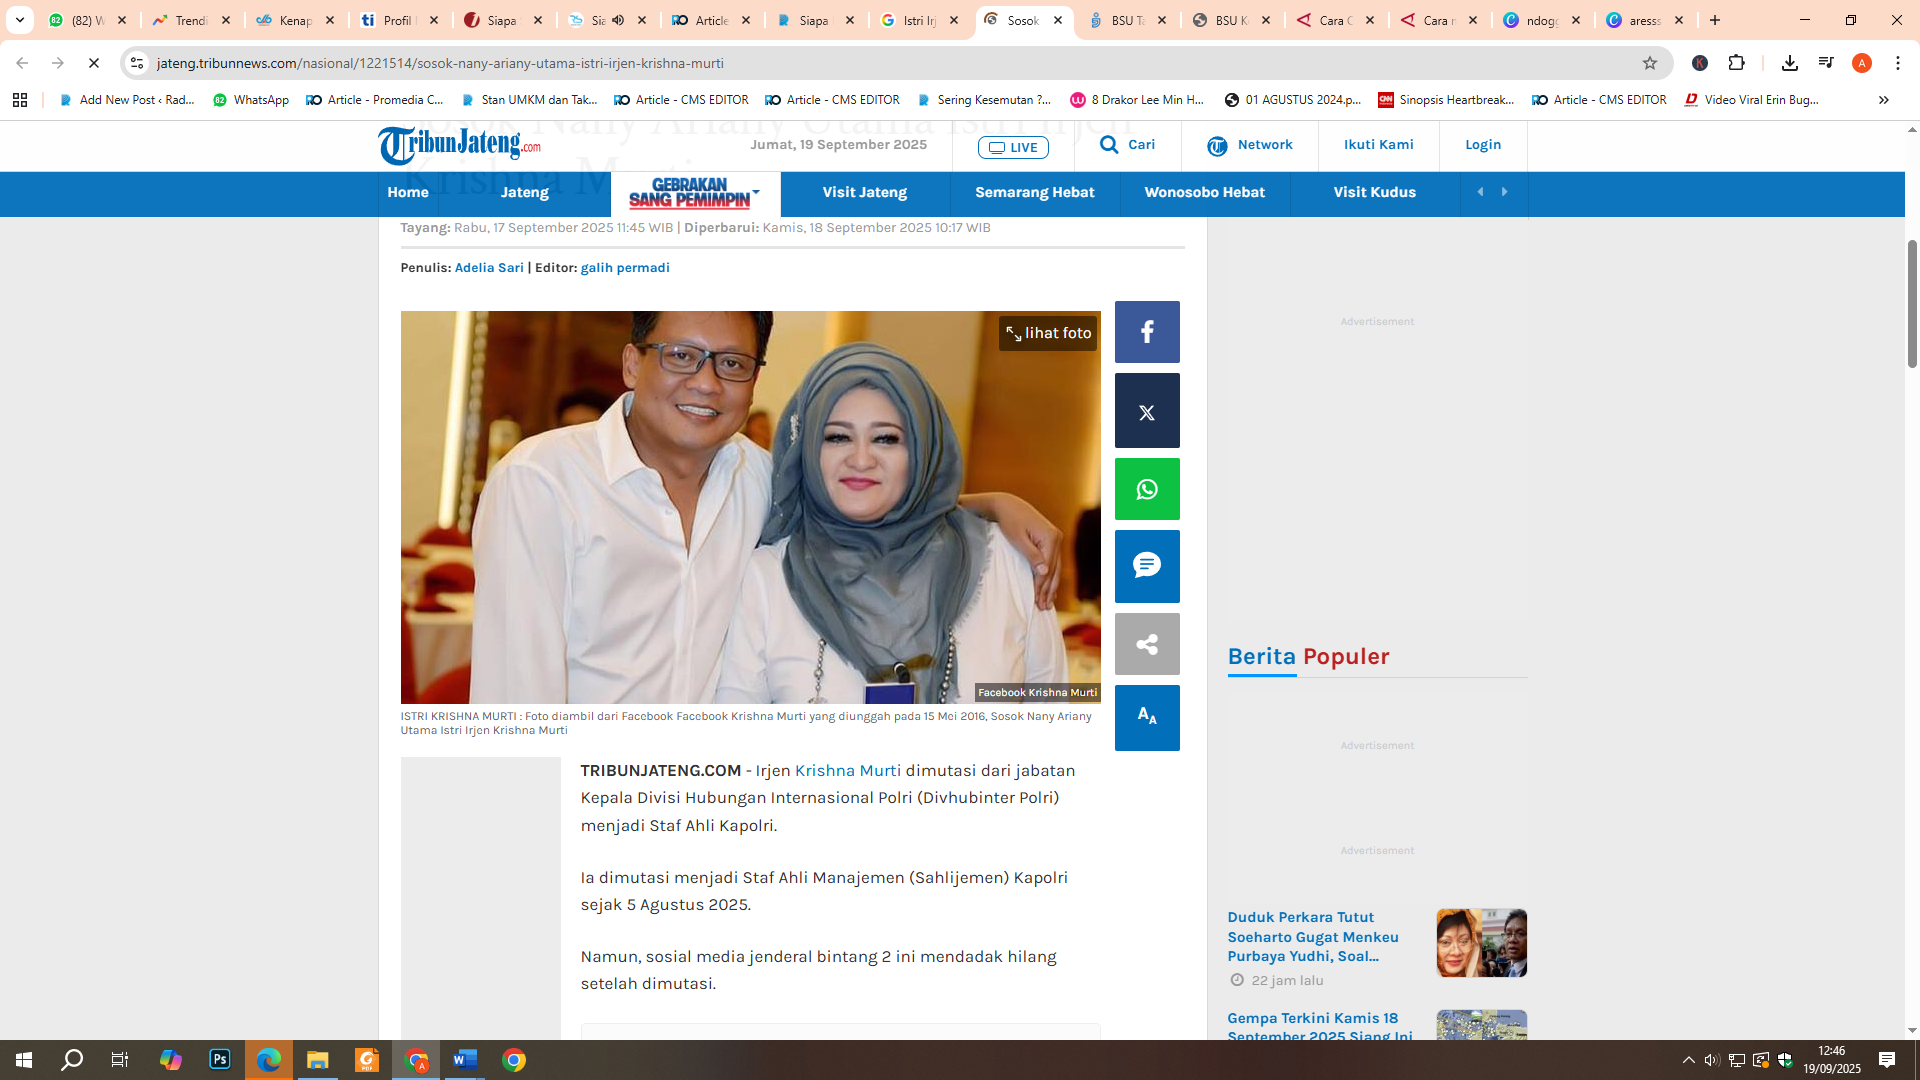Open the comments bubble button
1920x1080 pixels.
point(1147,566)
